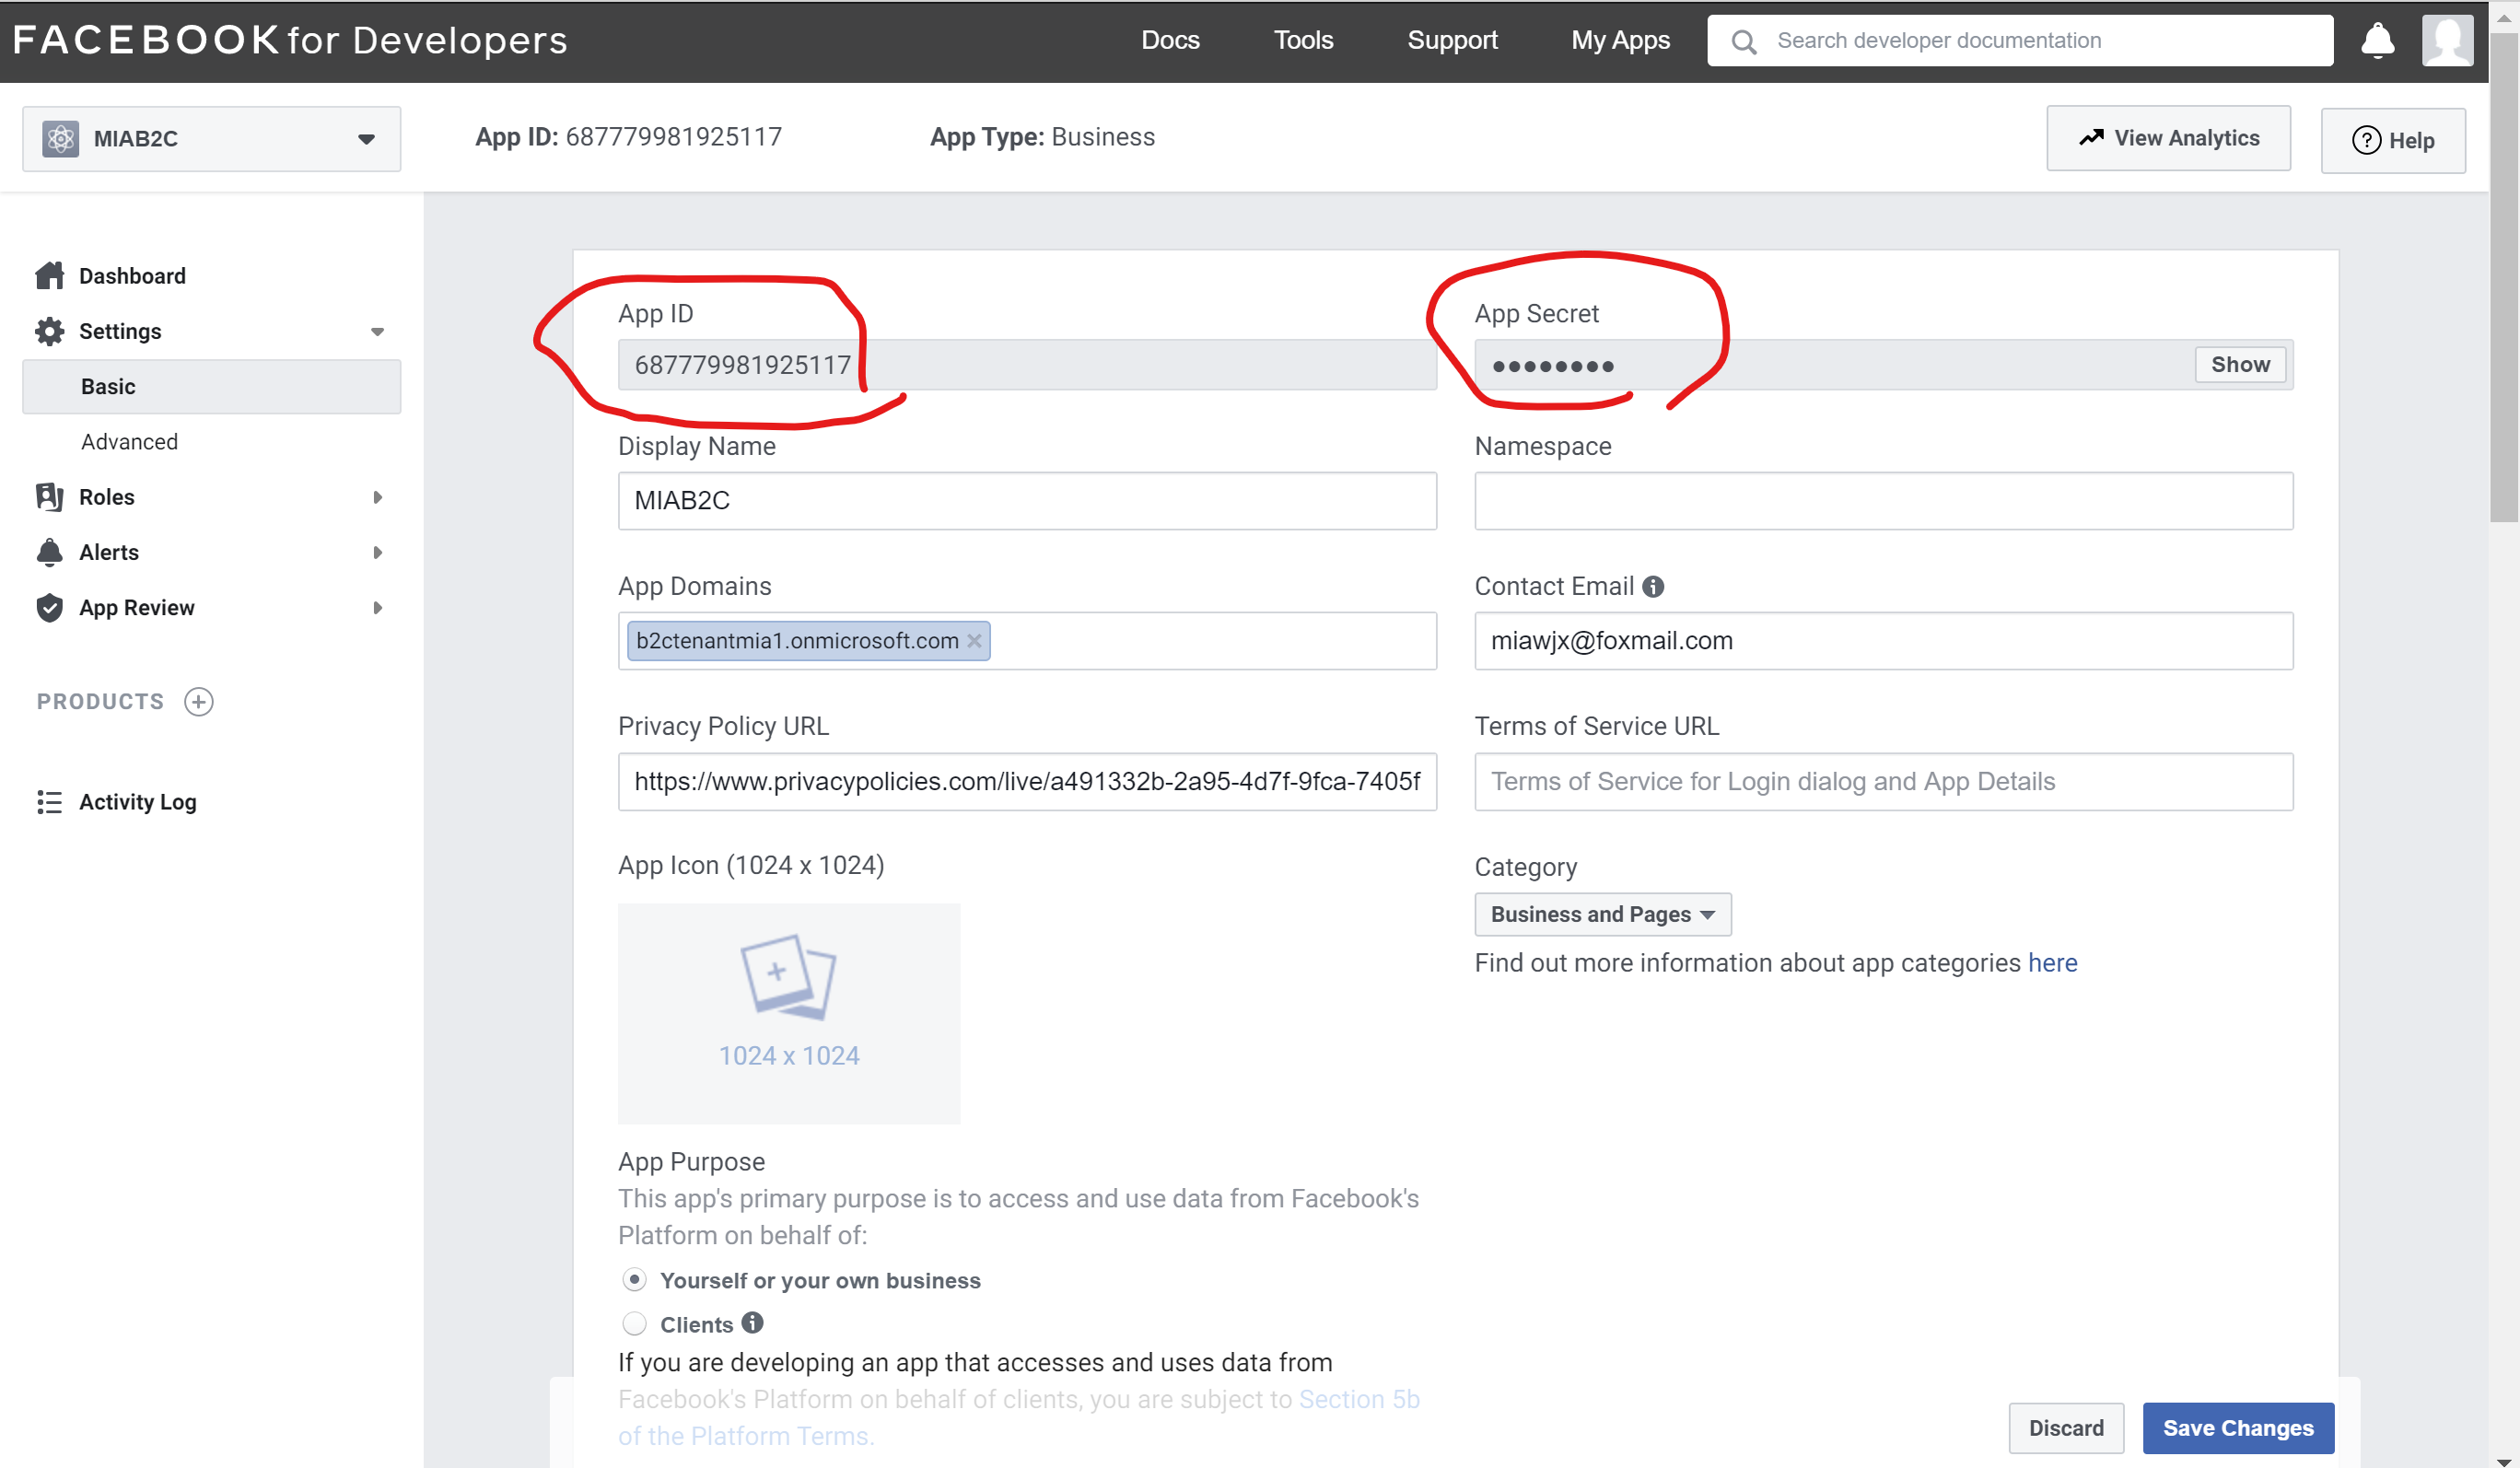Click into the Namespace input field

(x=1882, y=501)
